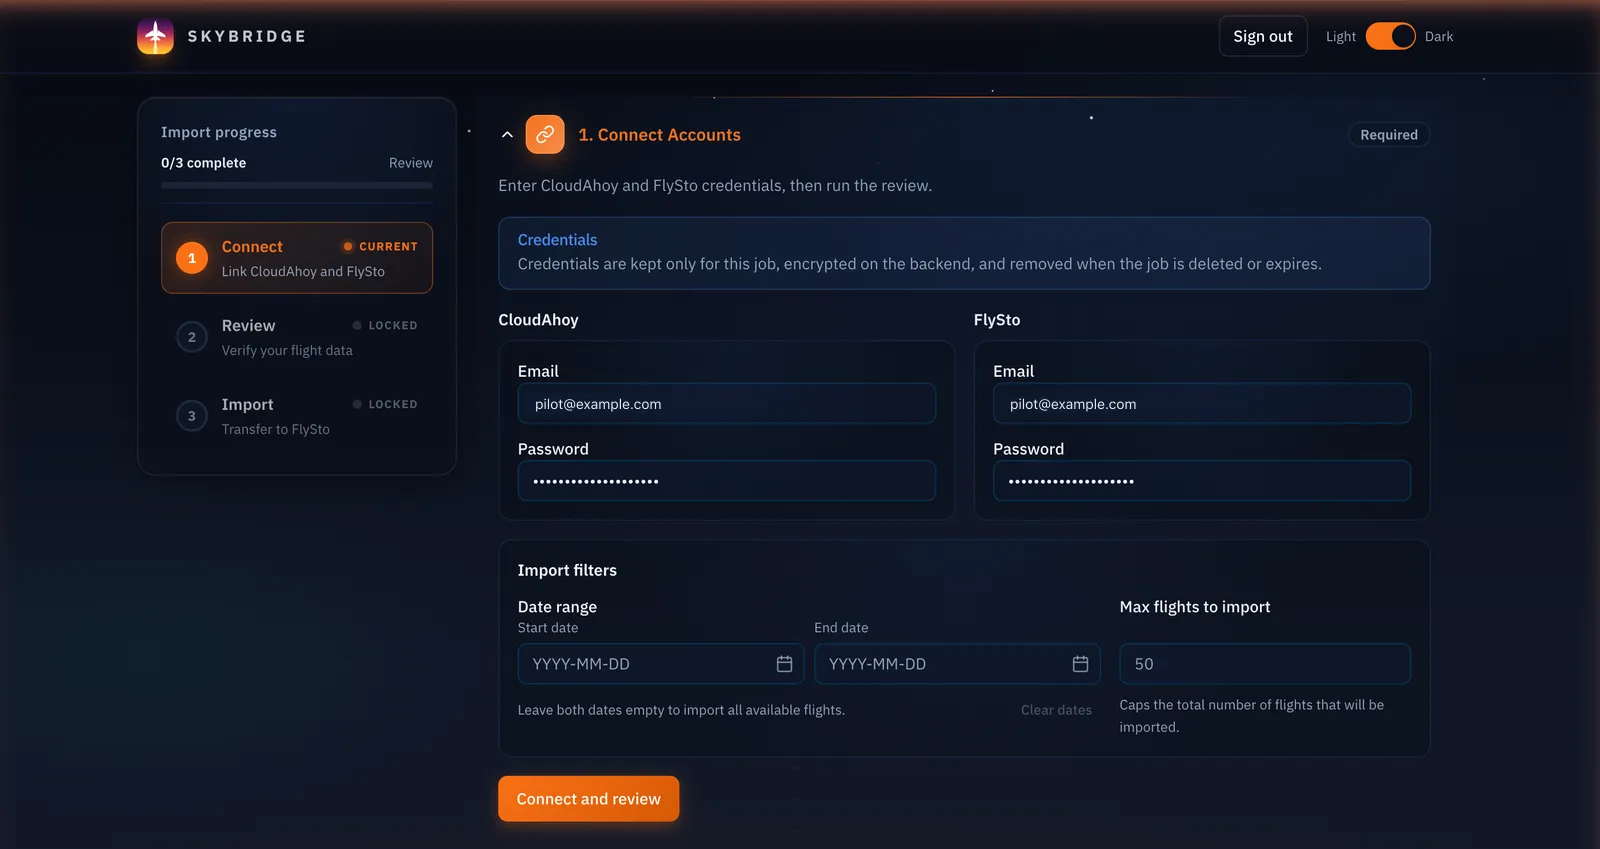Image resolution: width=1600 pixels, height=849 pixels.
Task: Click the 'Transfer to FlySto' subtitle
Action: click(275, 430)
